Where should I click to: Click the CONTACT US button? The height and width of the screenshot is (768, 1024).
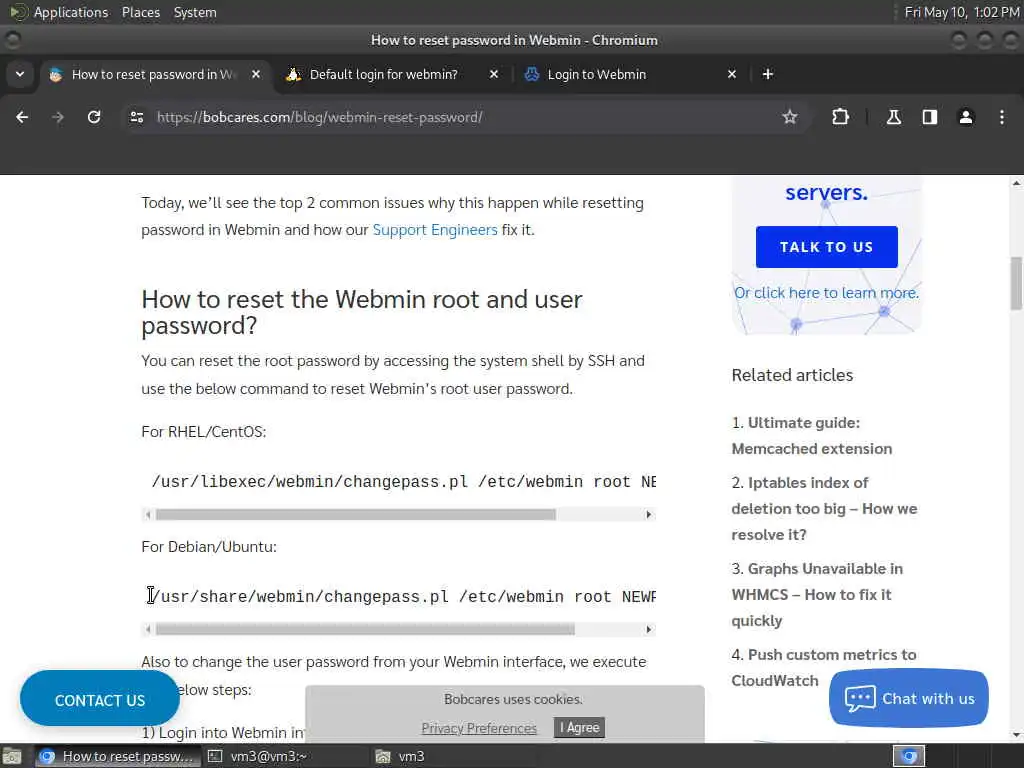point(100,700)
